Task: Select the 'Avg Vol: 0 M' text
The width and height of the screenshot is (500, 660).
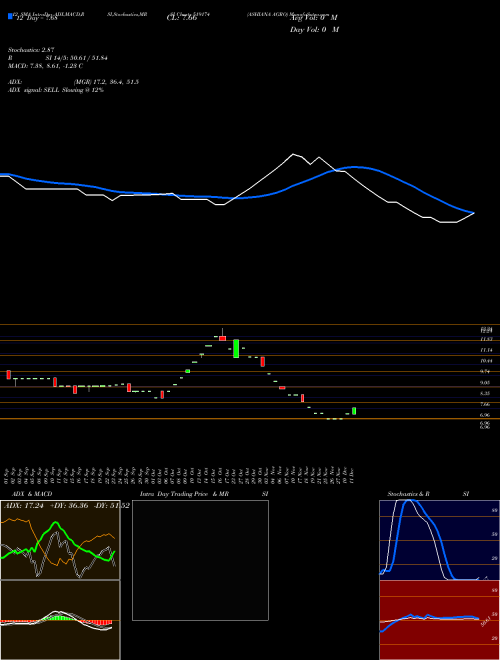Action: point(314,18)
